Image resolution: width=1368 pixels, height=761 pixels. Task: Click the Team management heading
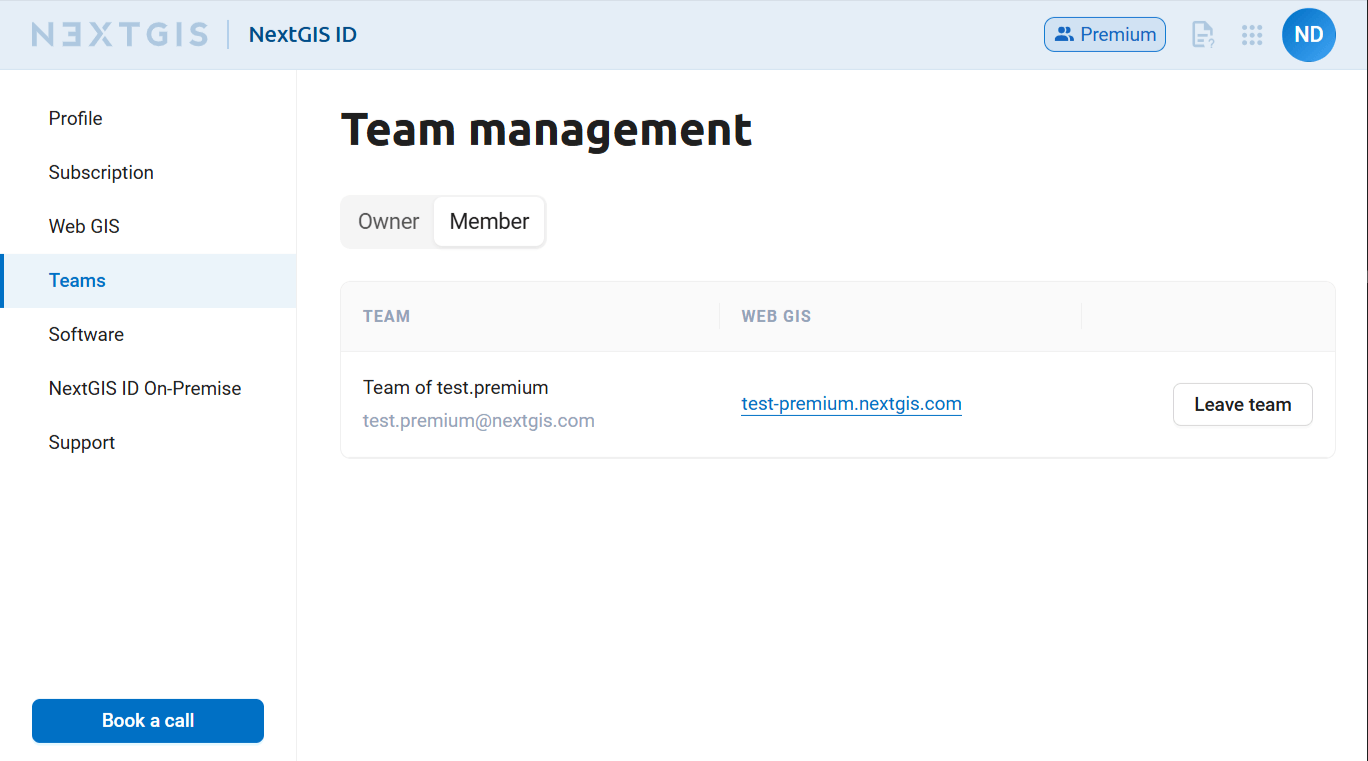[x=546, y=130]
